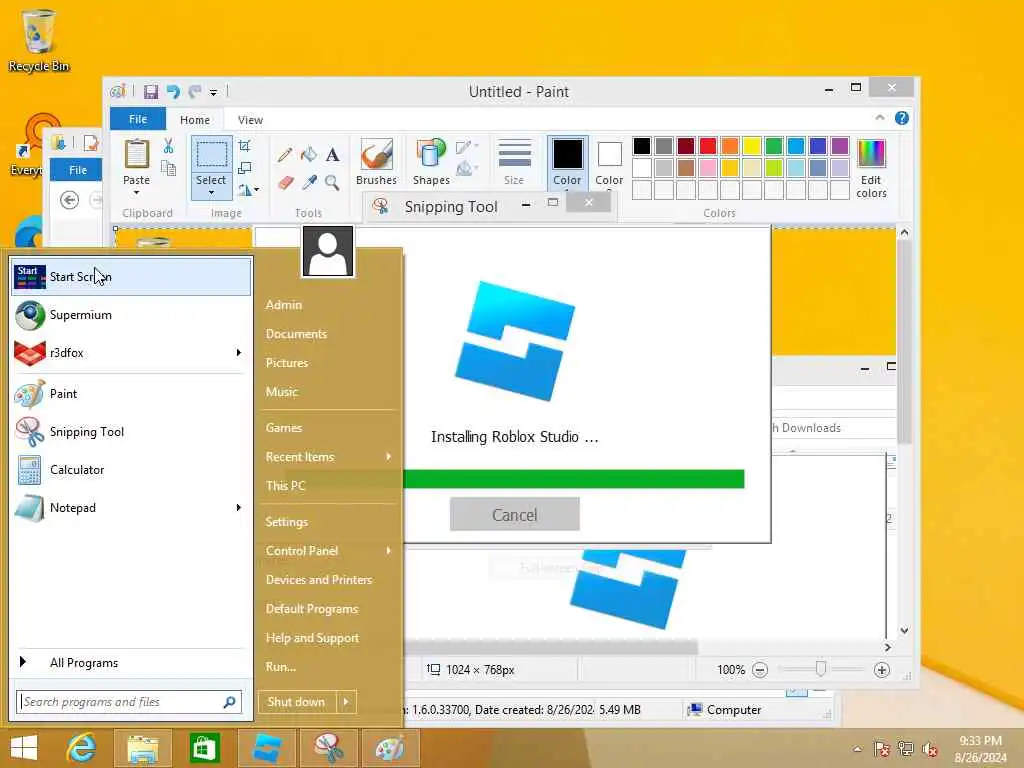Image resolution: width=1024 pixels, height=768 pixels.
Task: Click the Undo arrow in Paint
Action: [173, 91]
